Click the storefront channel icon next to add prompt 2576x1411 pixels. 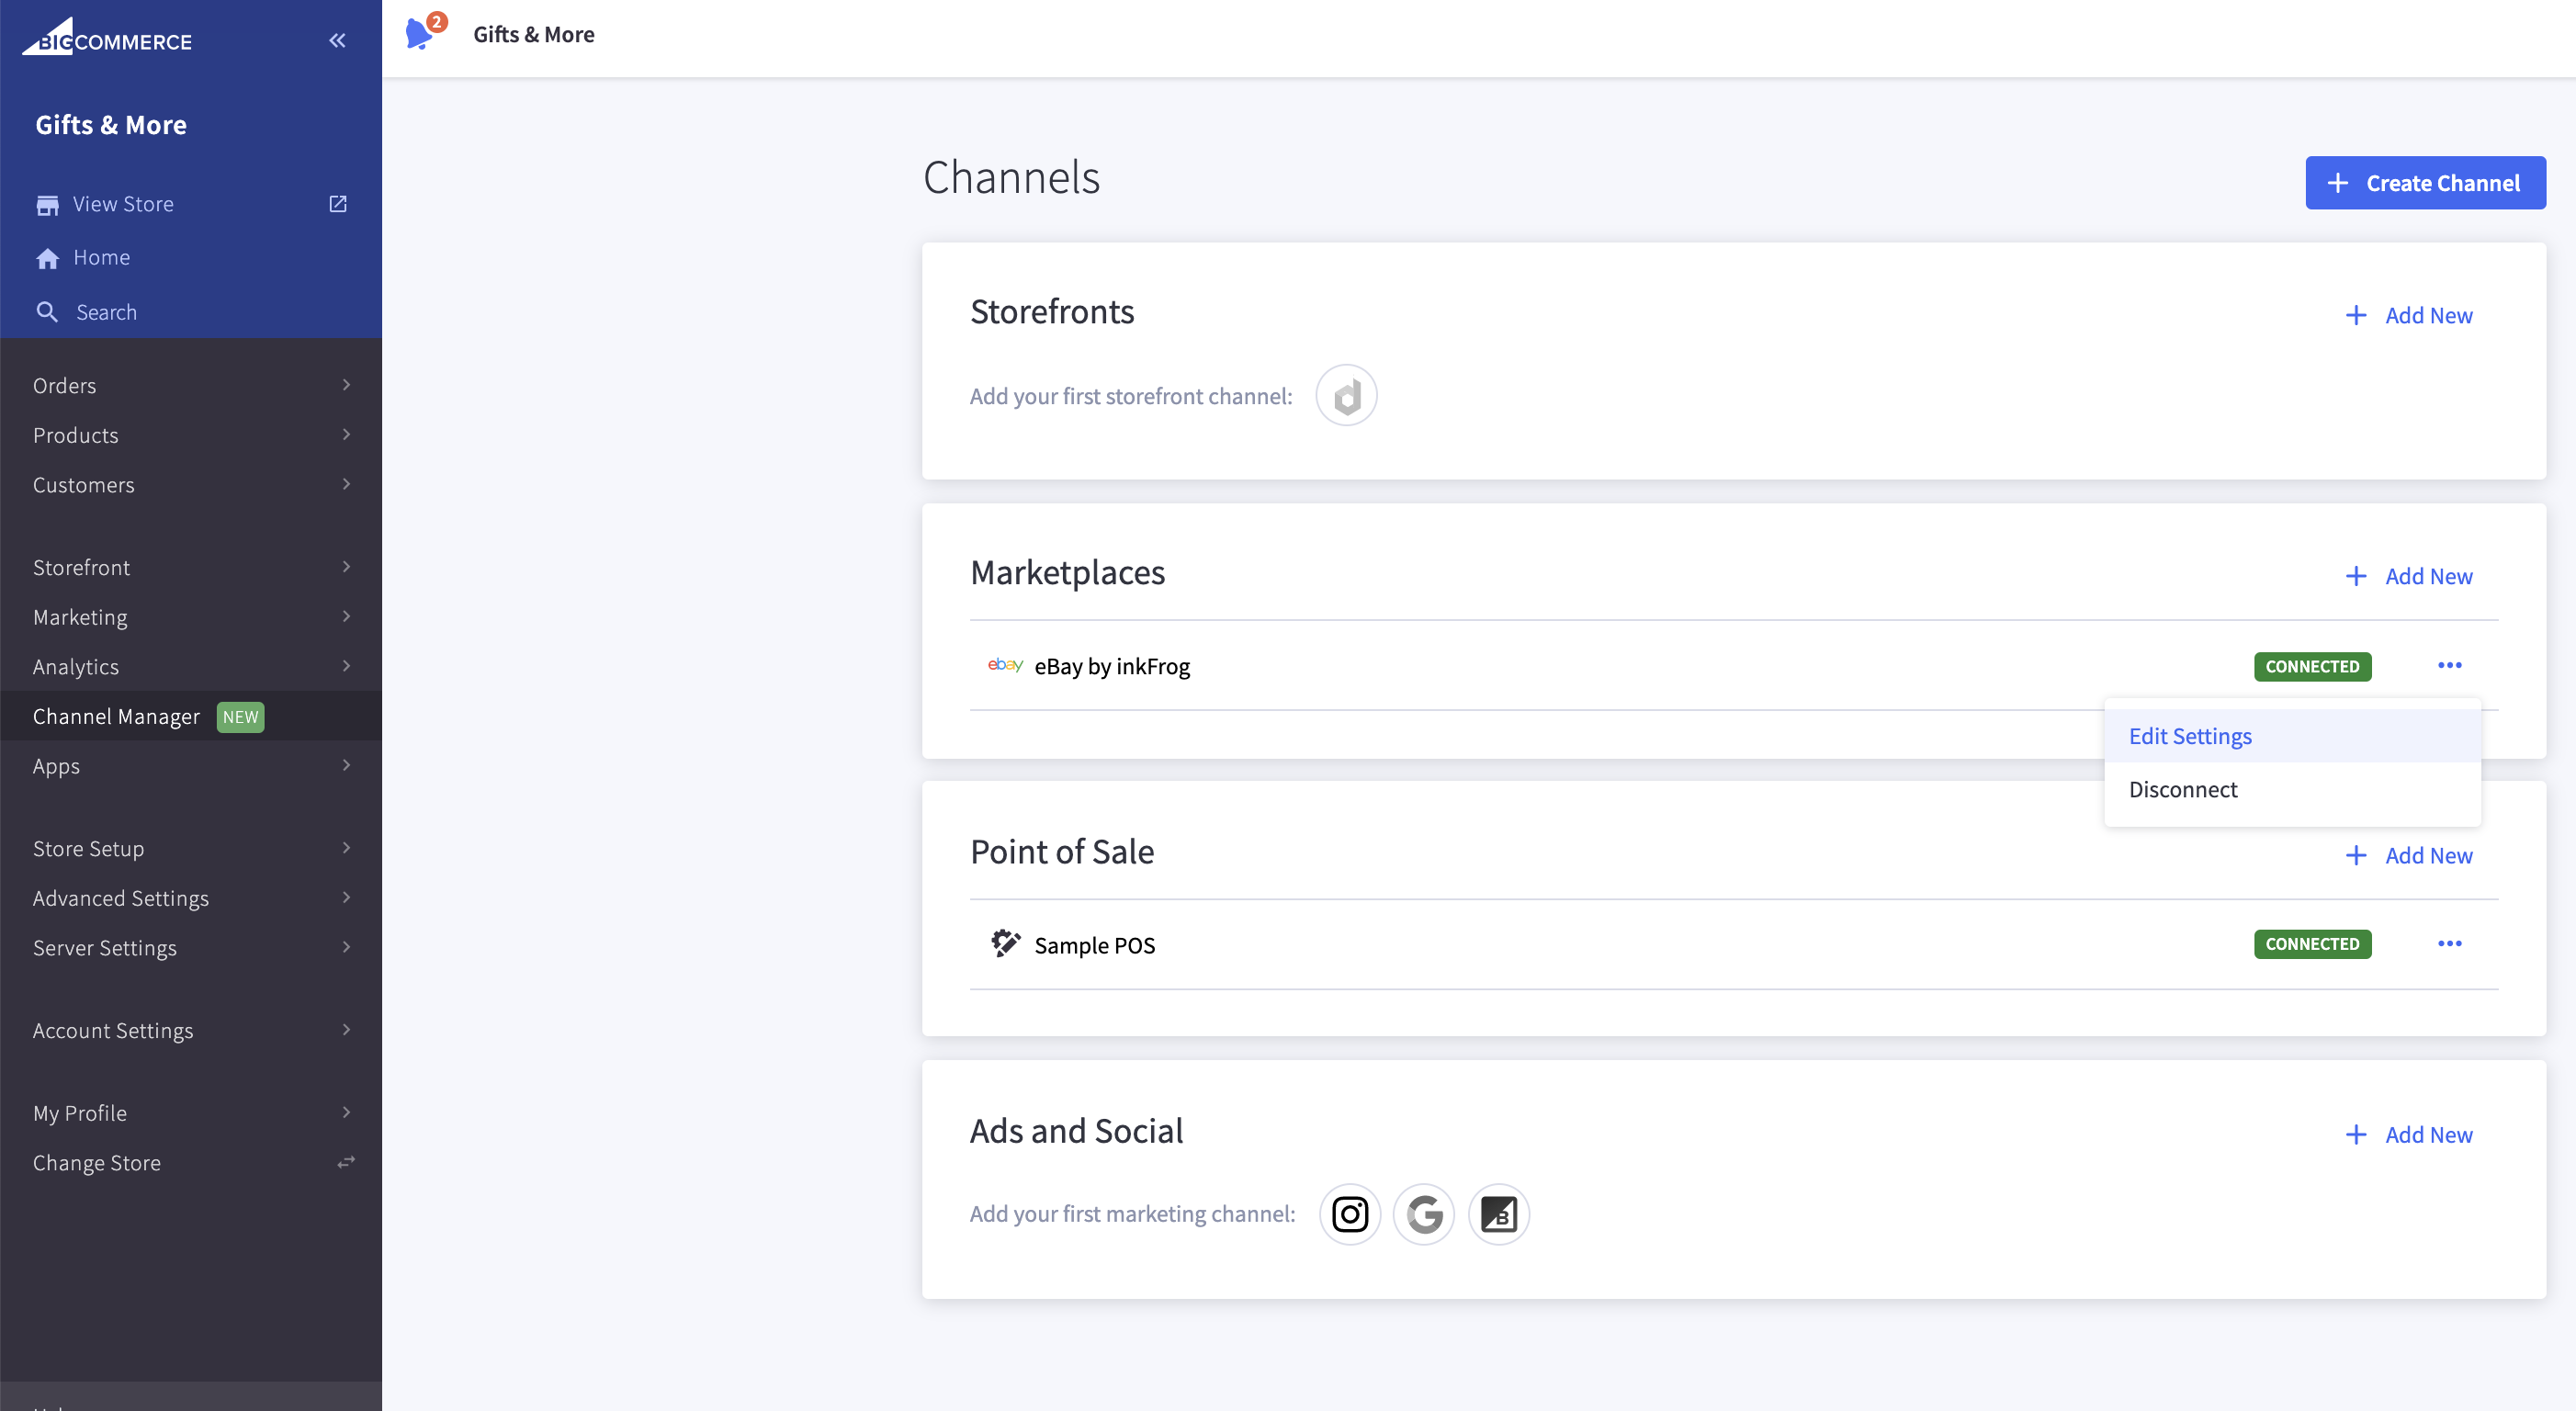coord(1345,395)
